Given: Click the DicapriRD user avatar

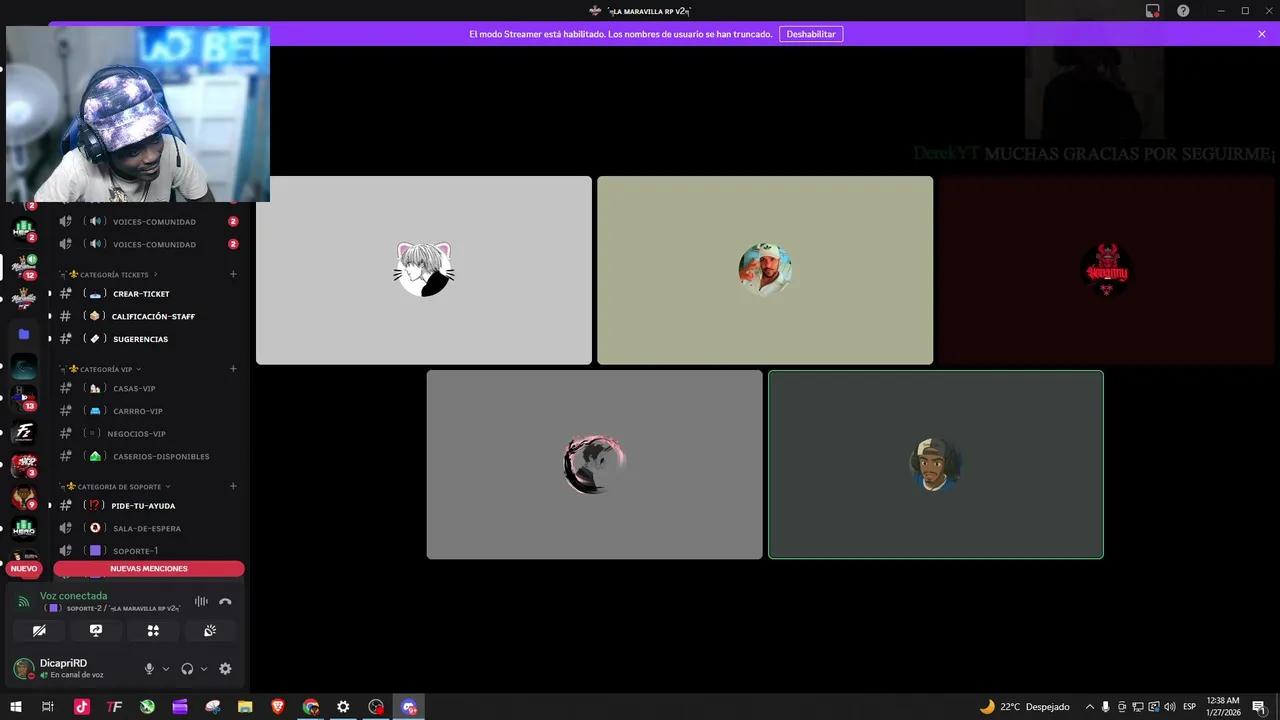Looking at the screenshot, I should coord(22,668).
